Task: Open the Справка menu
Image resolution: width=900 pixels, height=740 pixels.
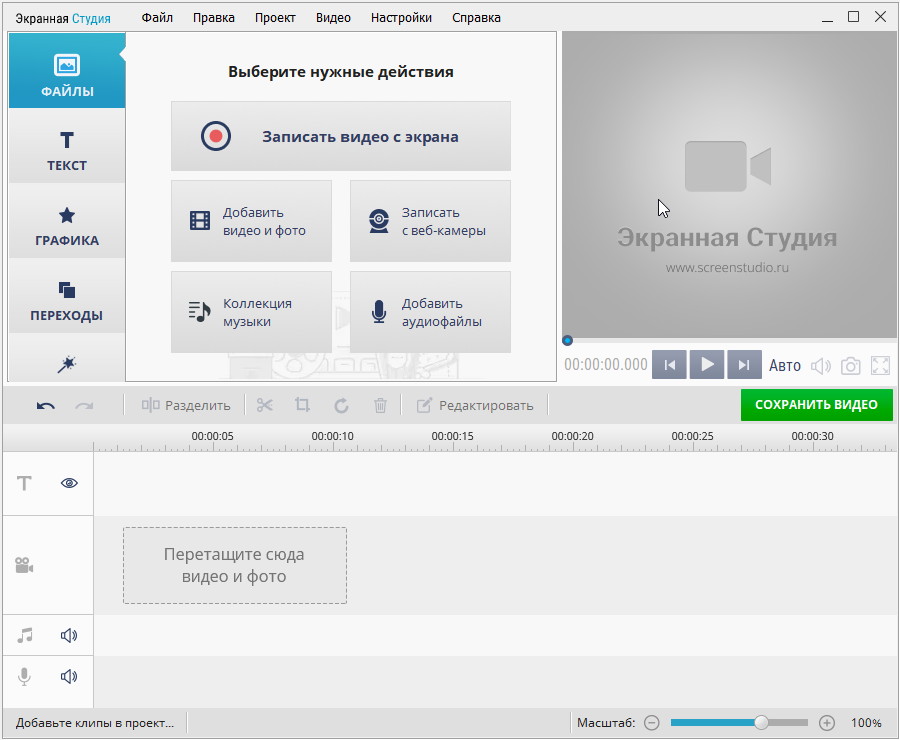Action: (x=476, y=18)
